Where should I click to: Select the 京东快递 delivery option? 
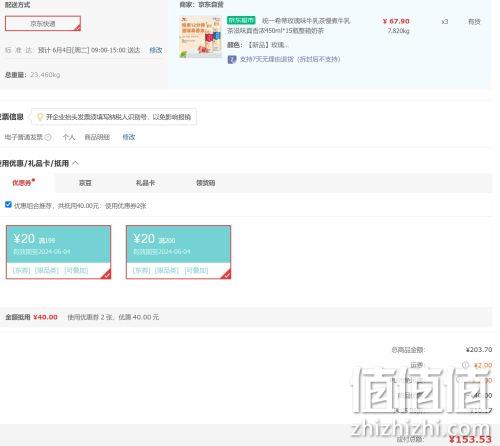pos(43,23)
